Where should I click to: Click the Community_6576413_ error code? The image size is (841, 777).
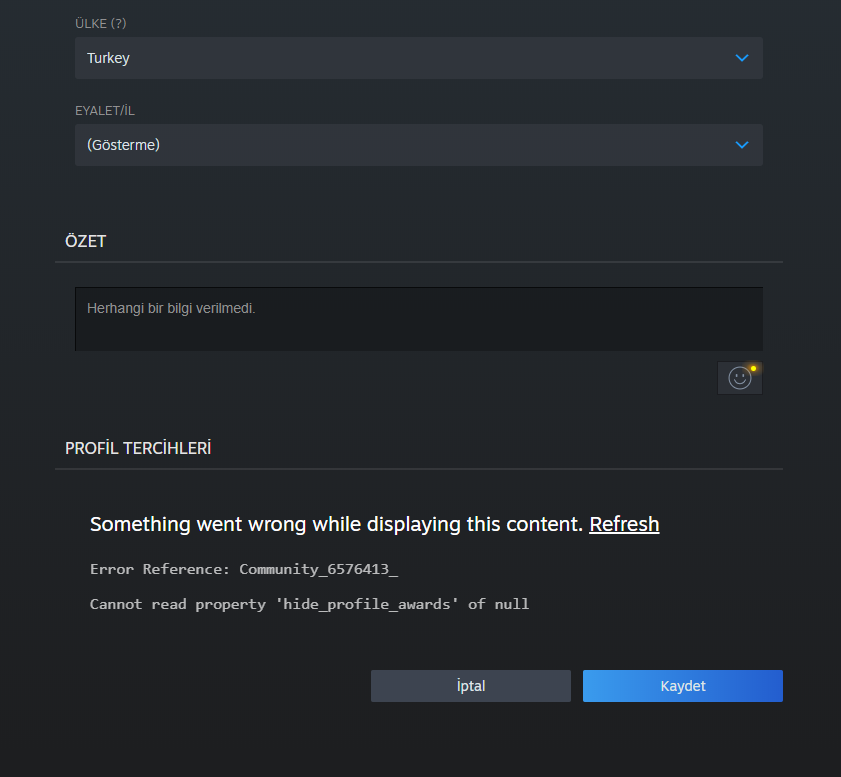(318, 569)
